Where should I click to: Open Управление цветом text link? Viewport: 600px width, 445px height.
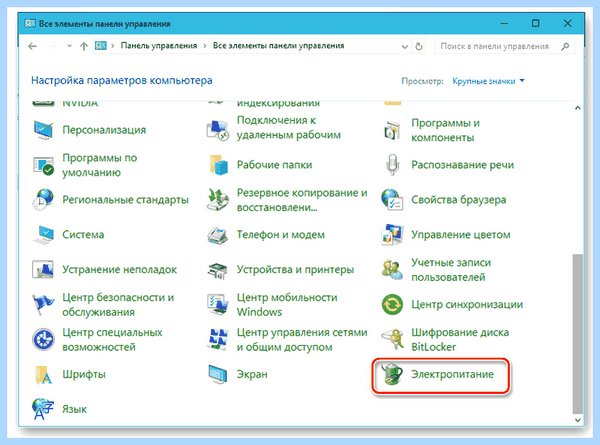[x=461, y=235]
